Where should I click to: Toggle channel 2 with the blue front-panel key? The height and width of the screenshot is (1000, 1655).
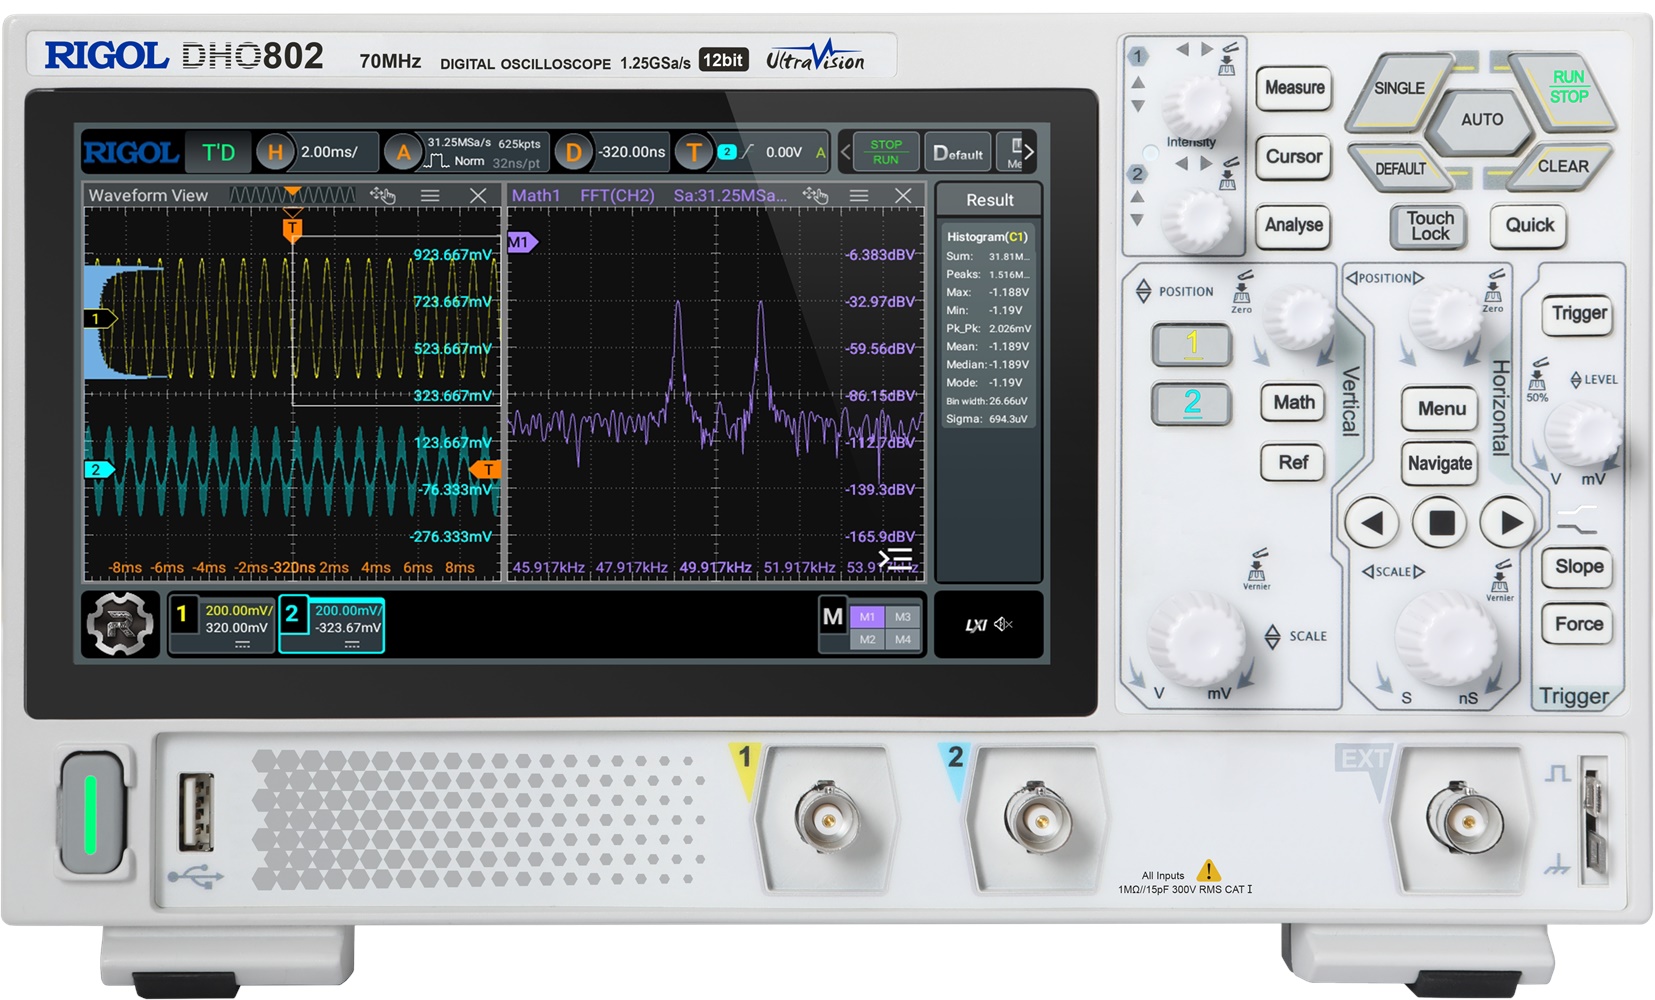pyautogui.click(x=1191, y=404)
